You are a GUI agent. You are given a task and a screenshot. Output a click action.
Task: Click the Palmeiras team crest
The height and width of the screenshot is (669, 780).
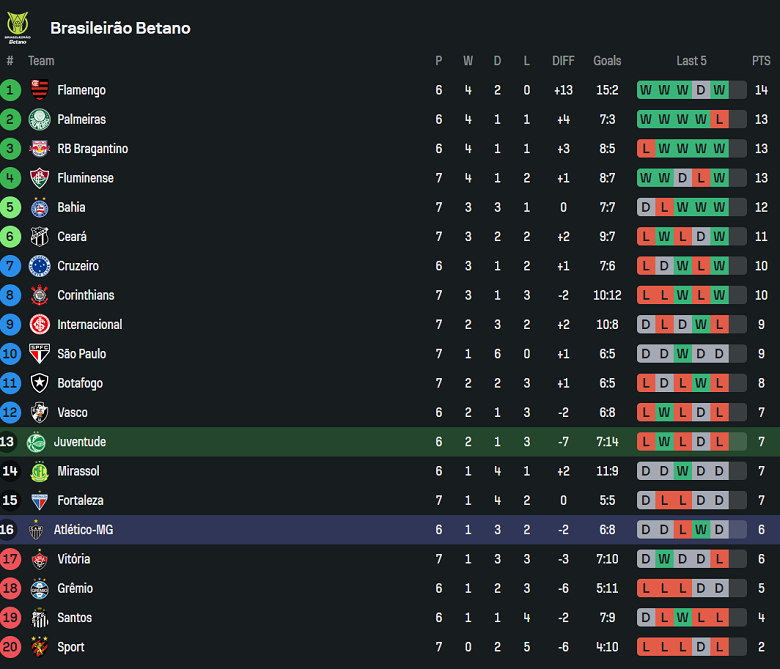[40, 120]
